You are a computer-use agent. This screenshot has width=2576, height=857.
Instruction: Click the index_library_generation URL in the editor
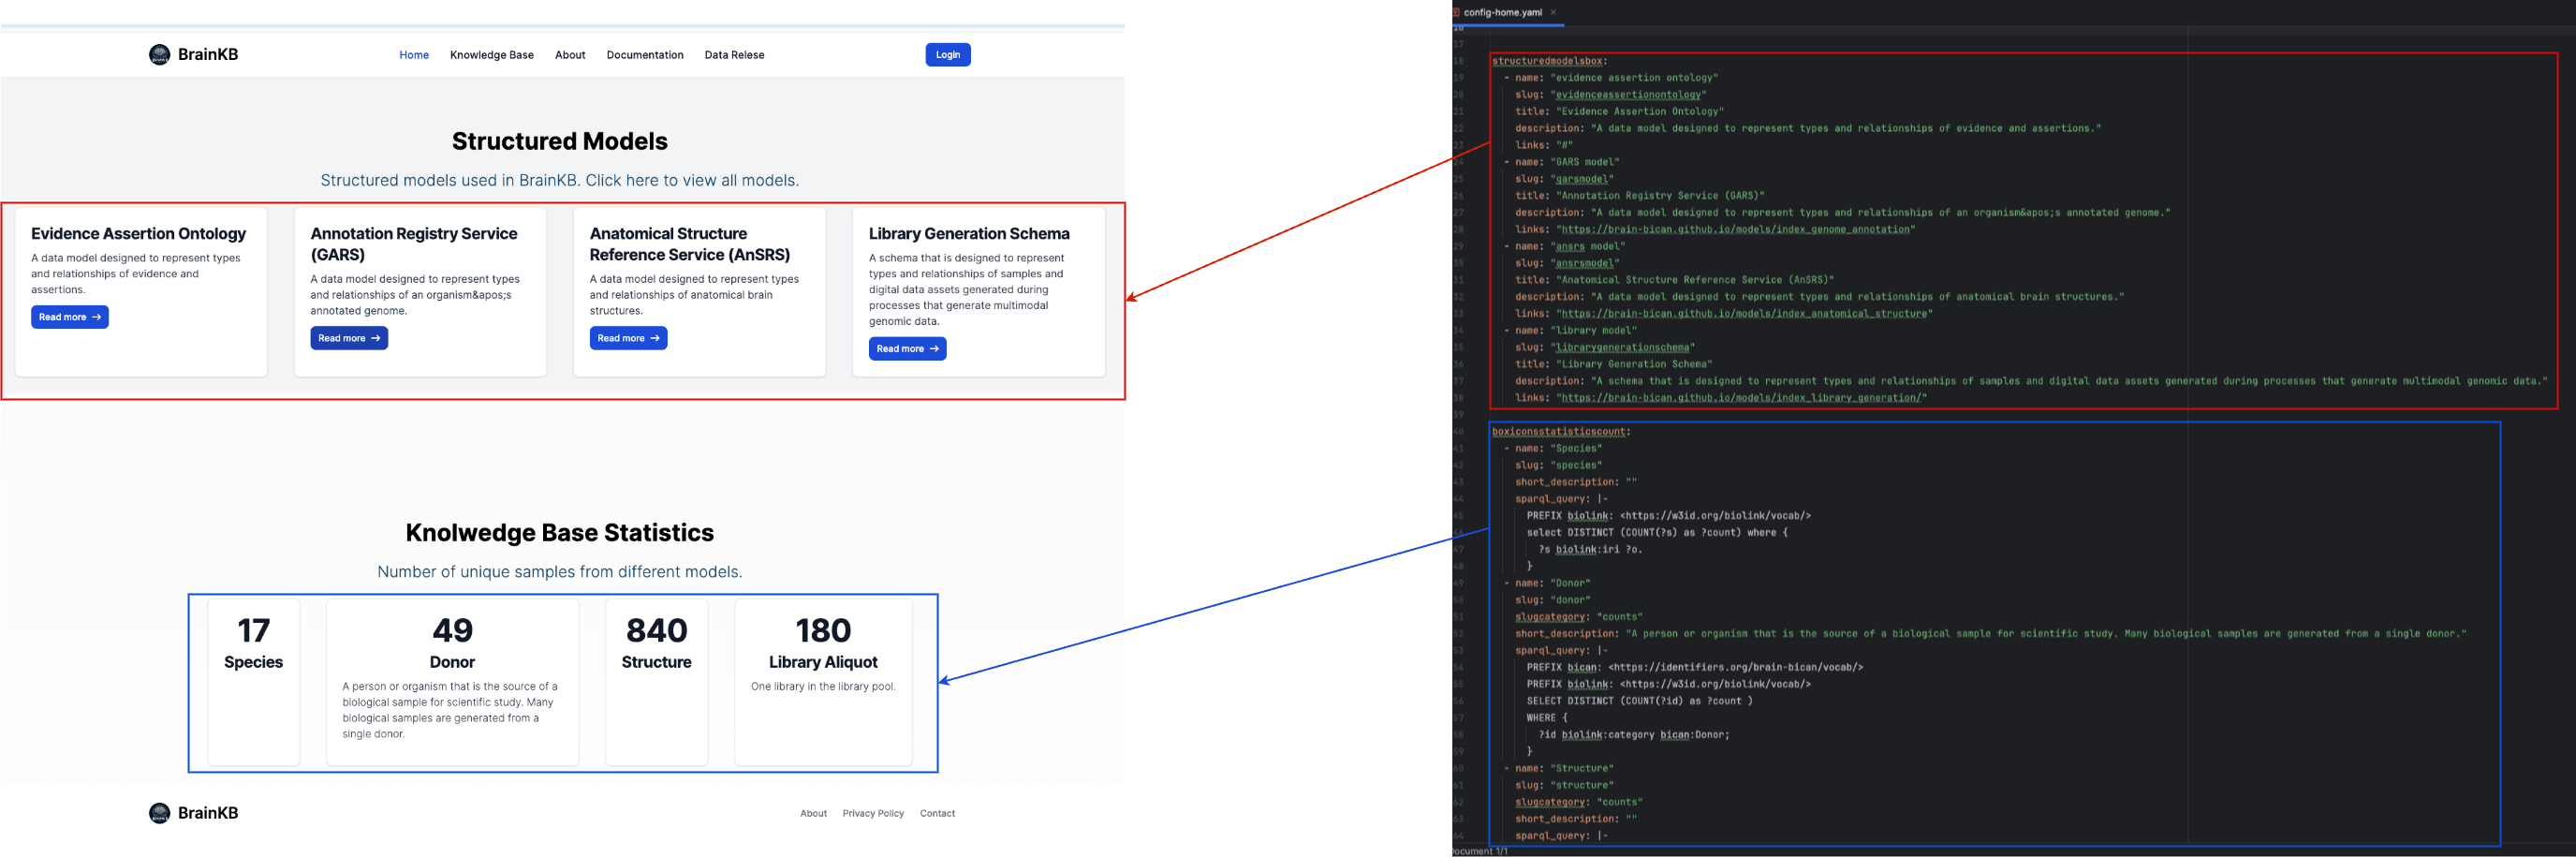point(1741,398)
